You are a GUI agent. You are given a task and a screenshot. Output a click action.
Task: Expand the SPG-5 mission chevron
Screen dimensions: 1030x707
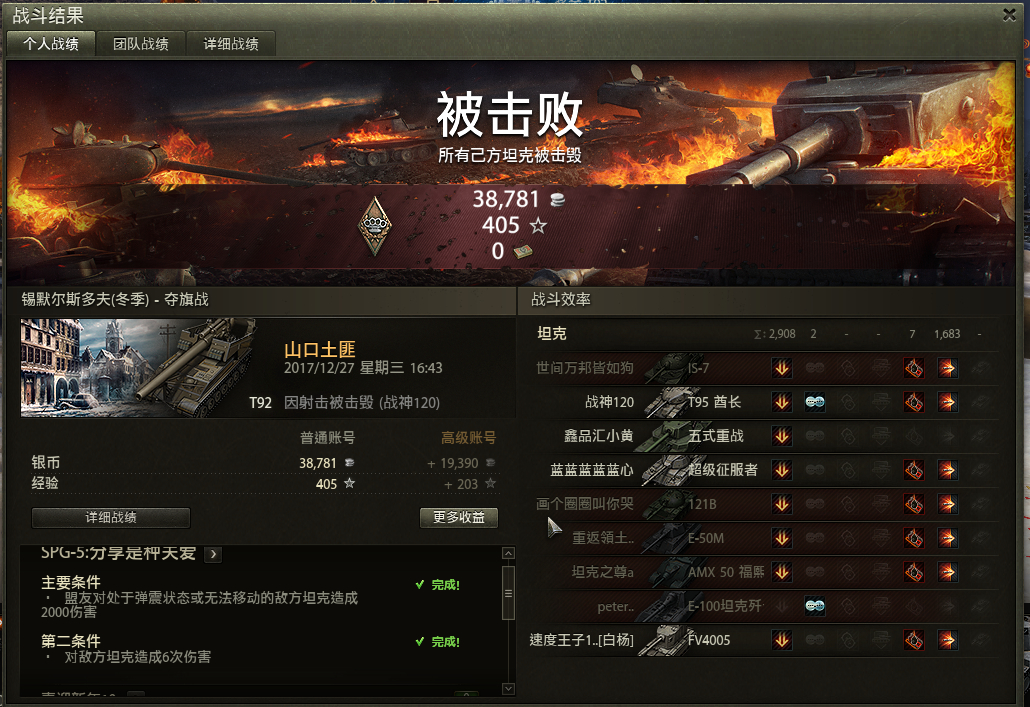[x=213, y=554]
